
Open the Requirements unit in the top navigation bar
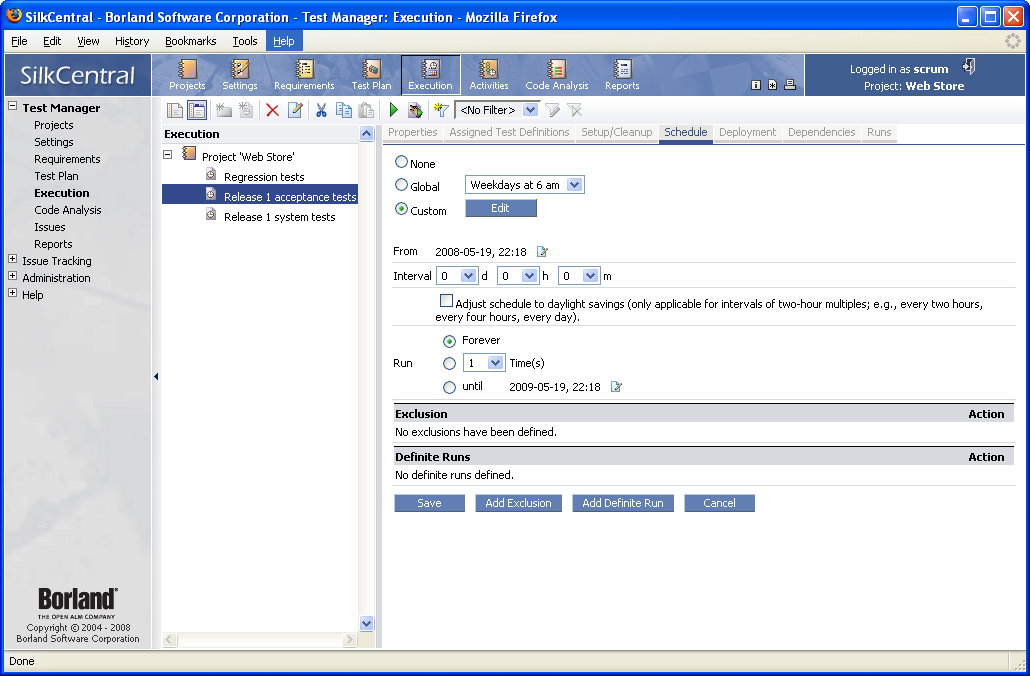click(304, 75)
